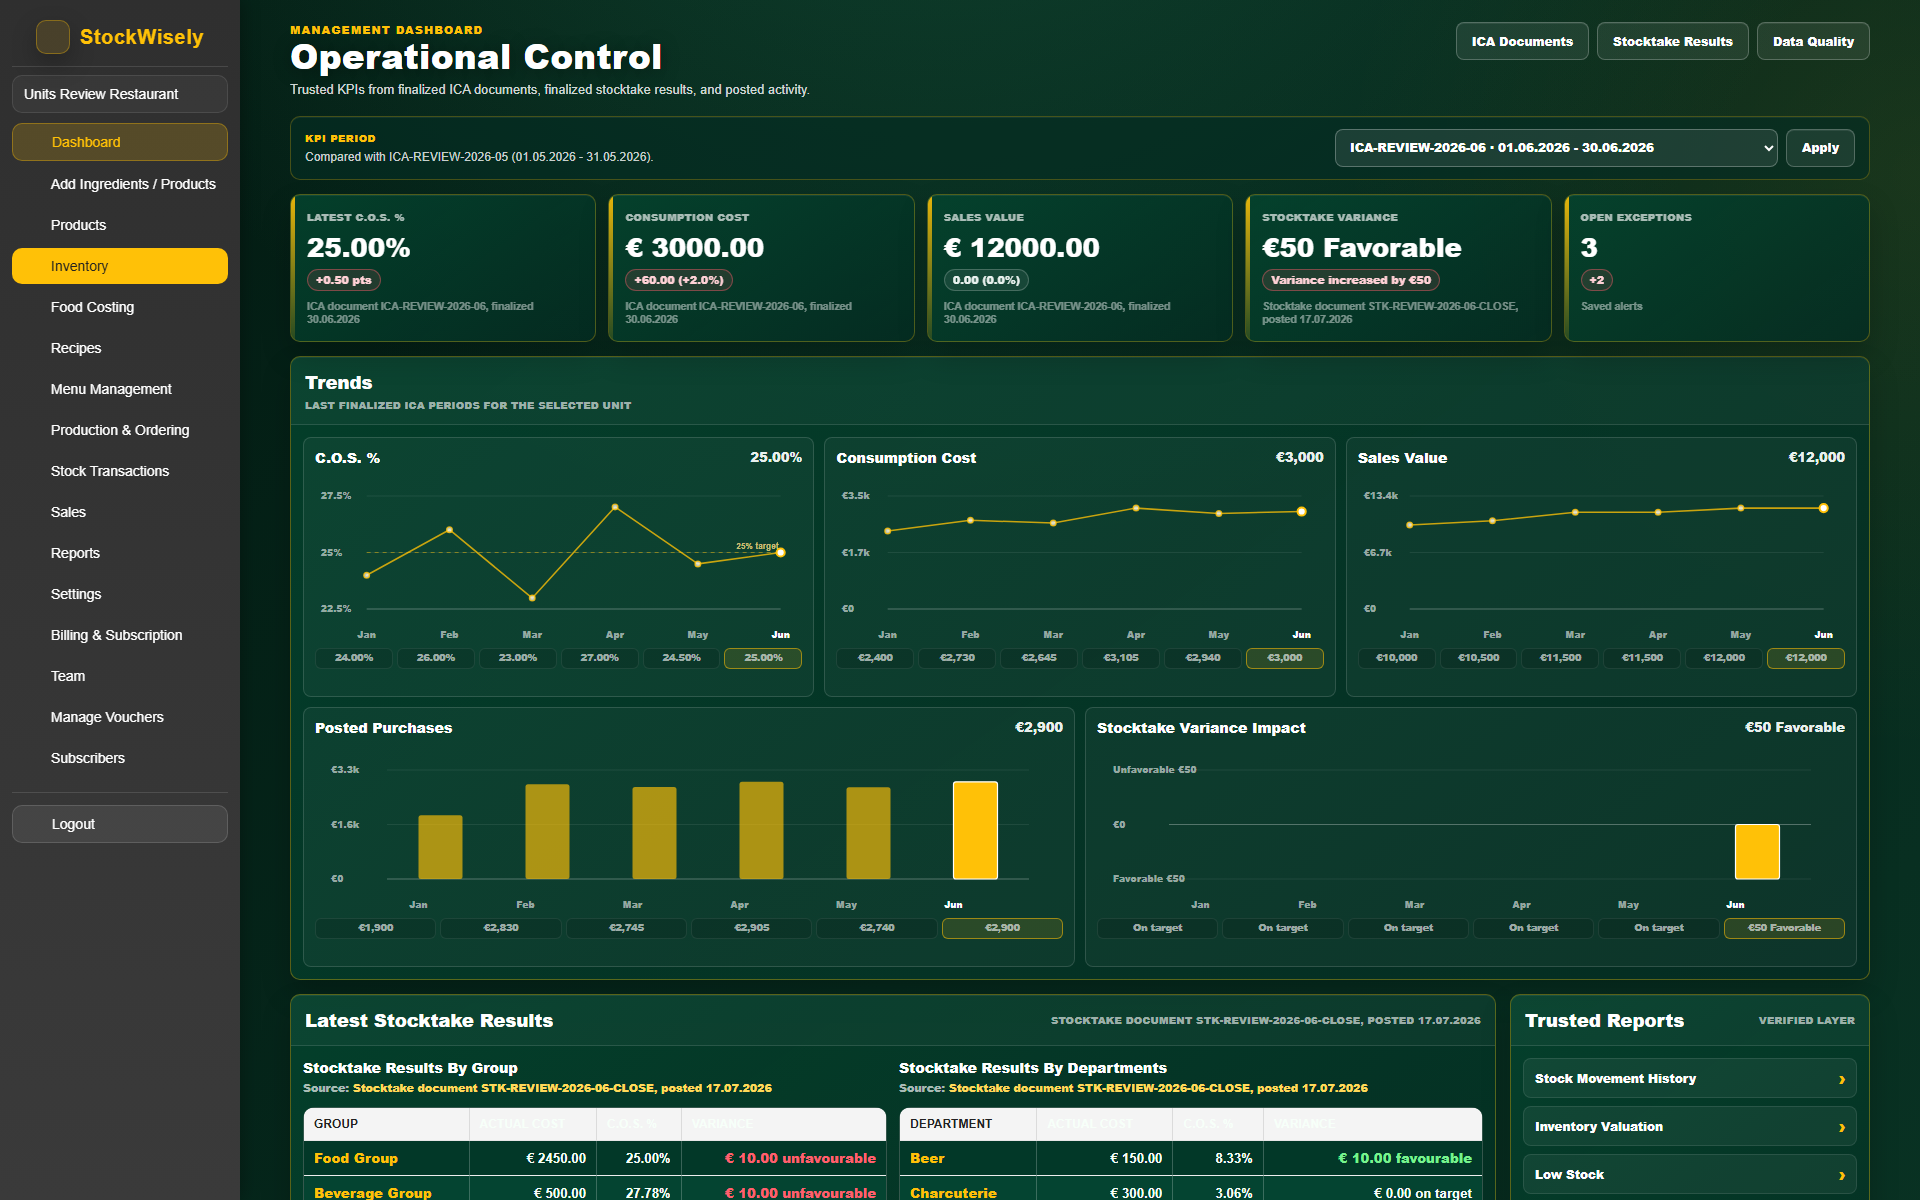The width and height of the screenshot is (1920, 1200).
Task: Click the Sales Value KPI card
Action: click(x=1080, y=268)
